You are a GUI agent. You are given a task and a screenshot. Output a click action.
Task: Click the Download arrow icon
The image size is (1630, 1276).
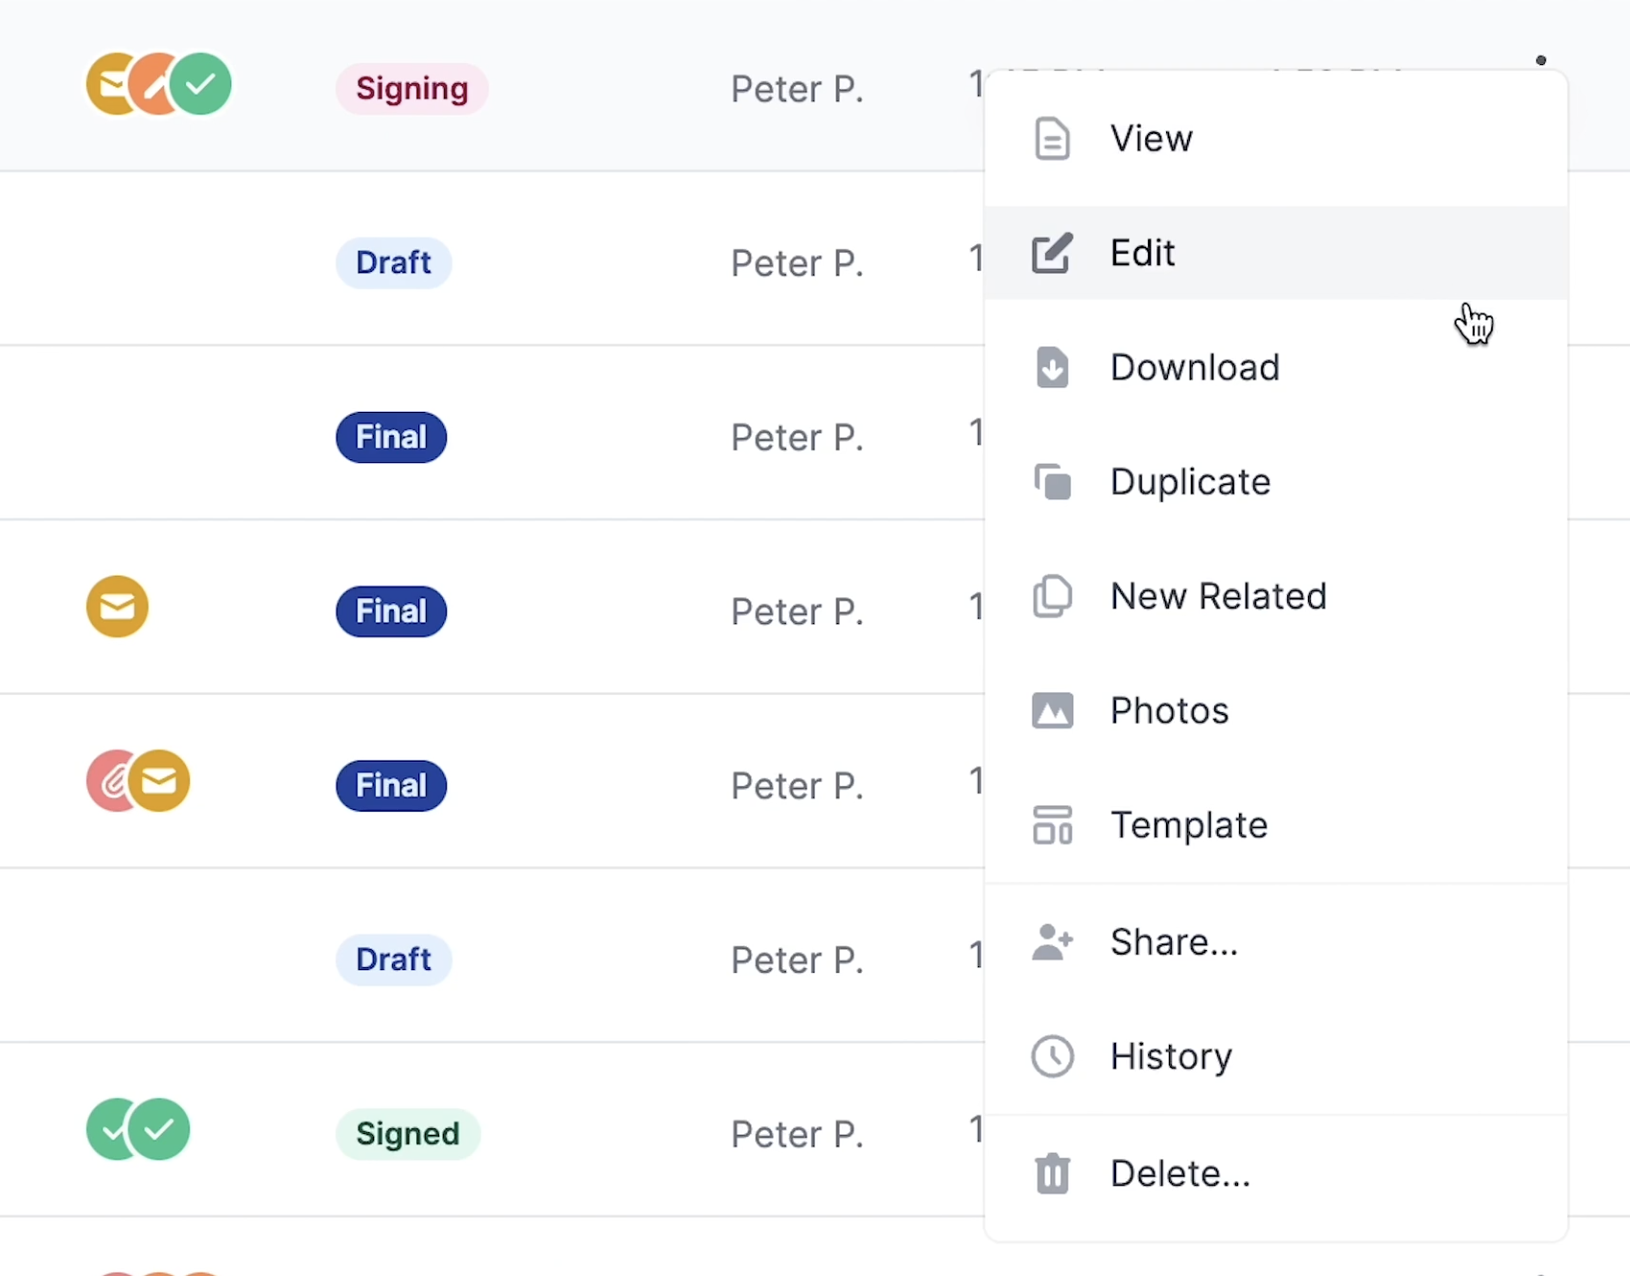[1052, 367]
